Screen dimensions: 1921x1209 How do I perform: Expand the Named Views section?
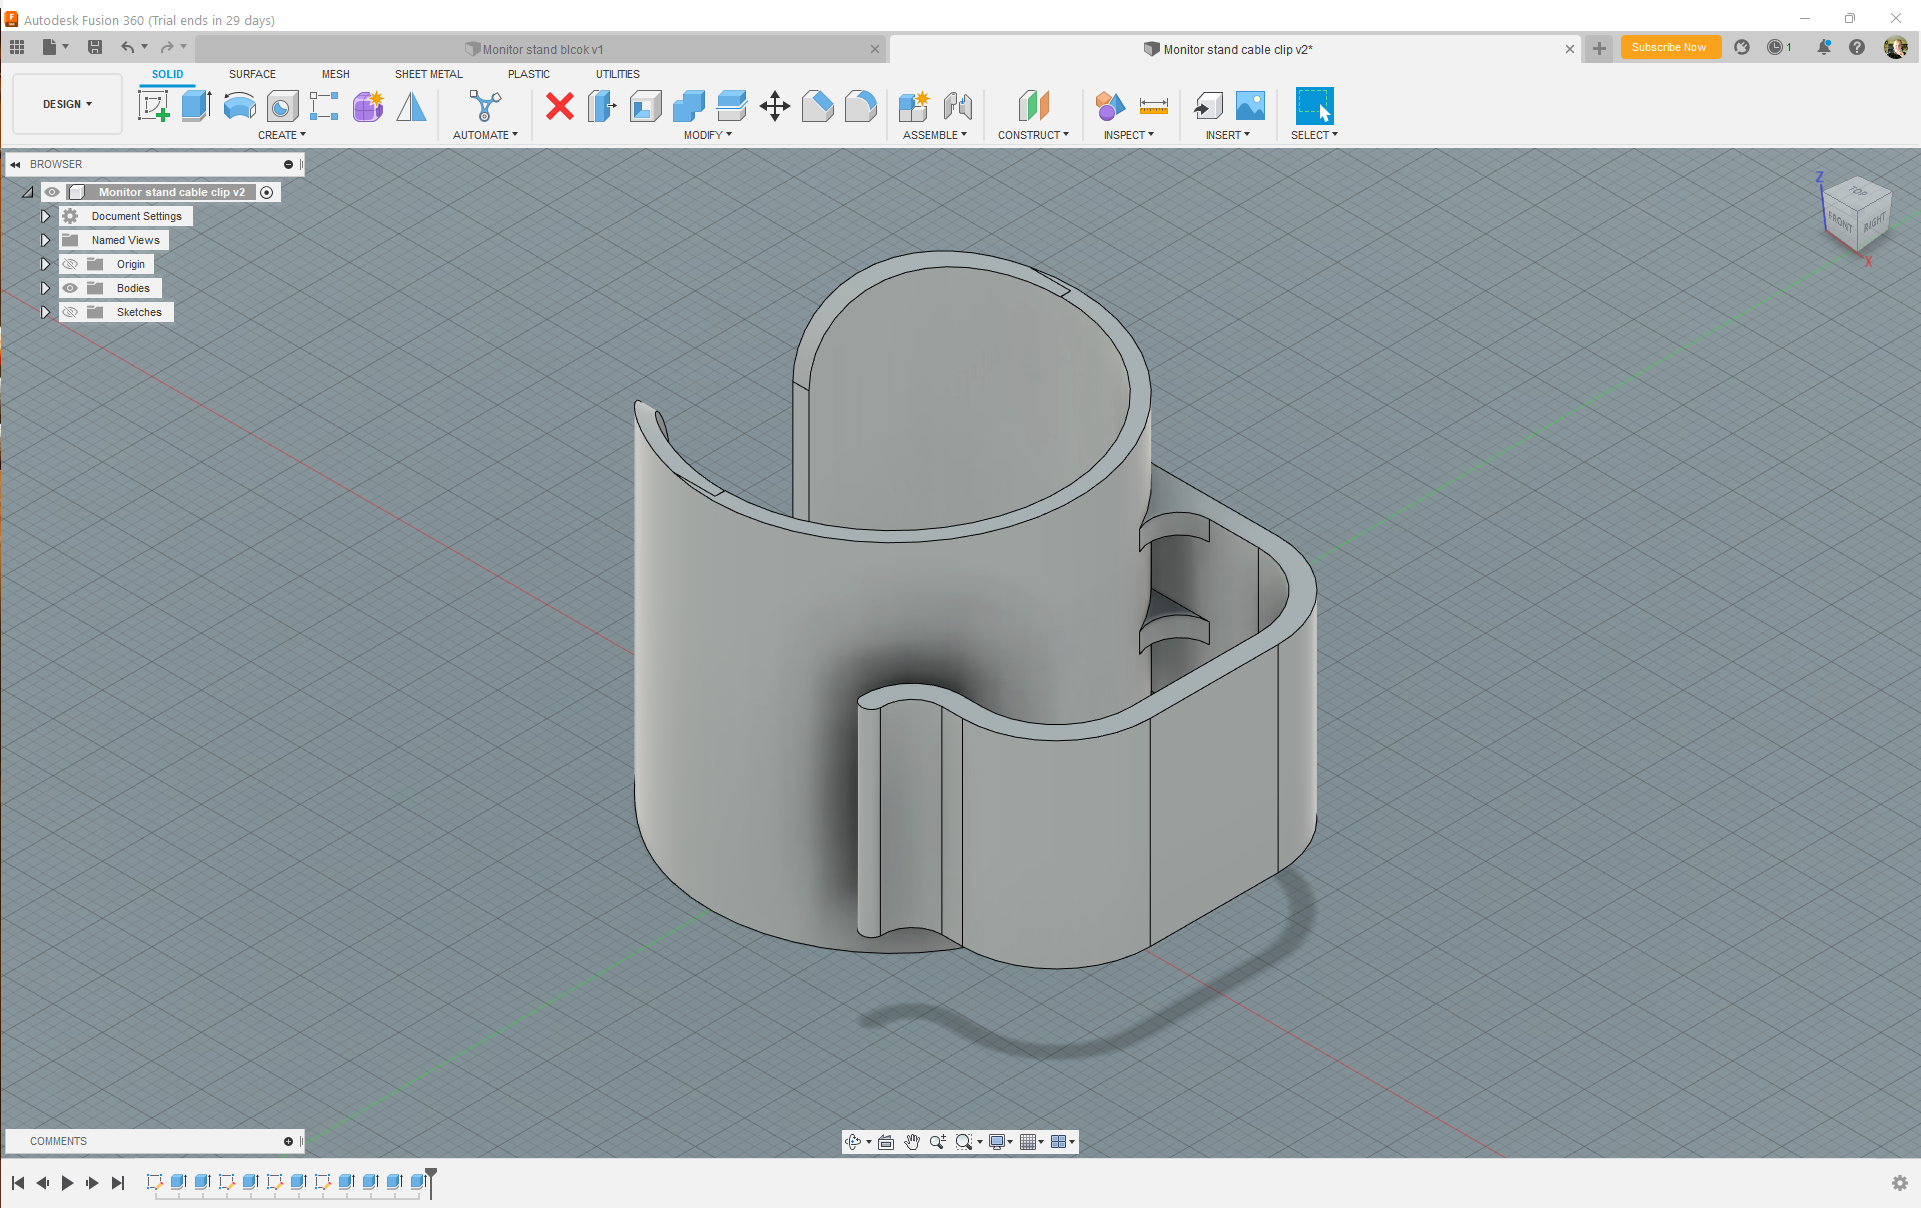coord(45,240)
